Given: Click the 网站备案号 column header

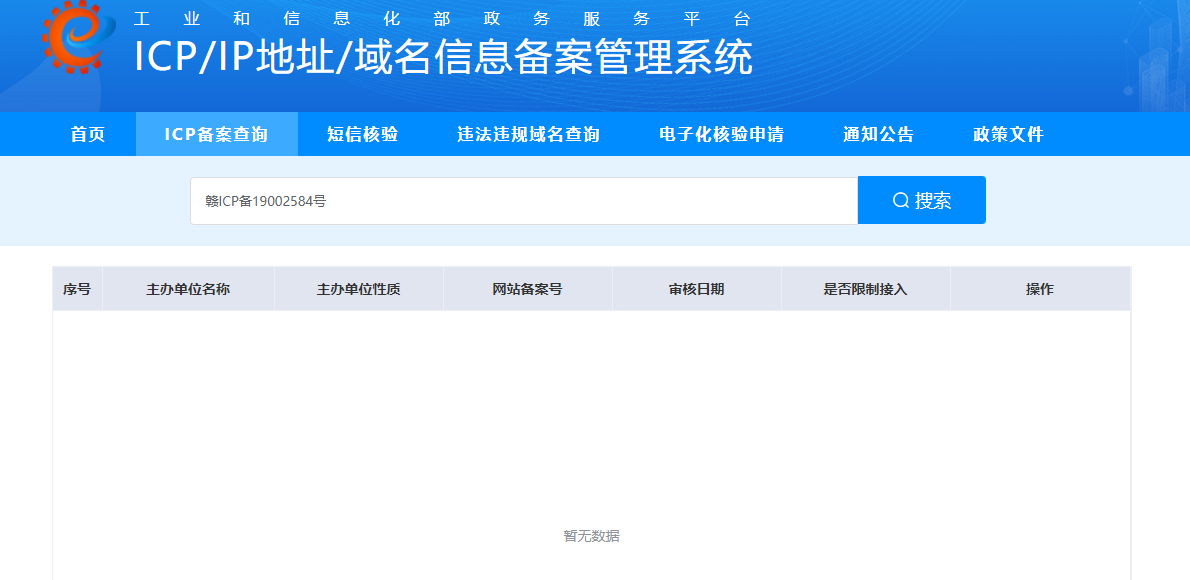Looking at the screenshot, I should coord(527,289).
